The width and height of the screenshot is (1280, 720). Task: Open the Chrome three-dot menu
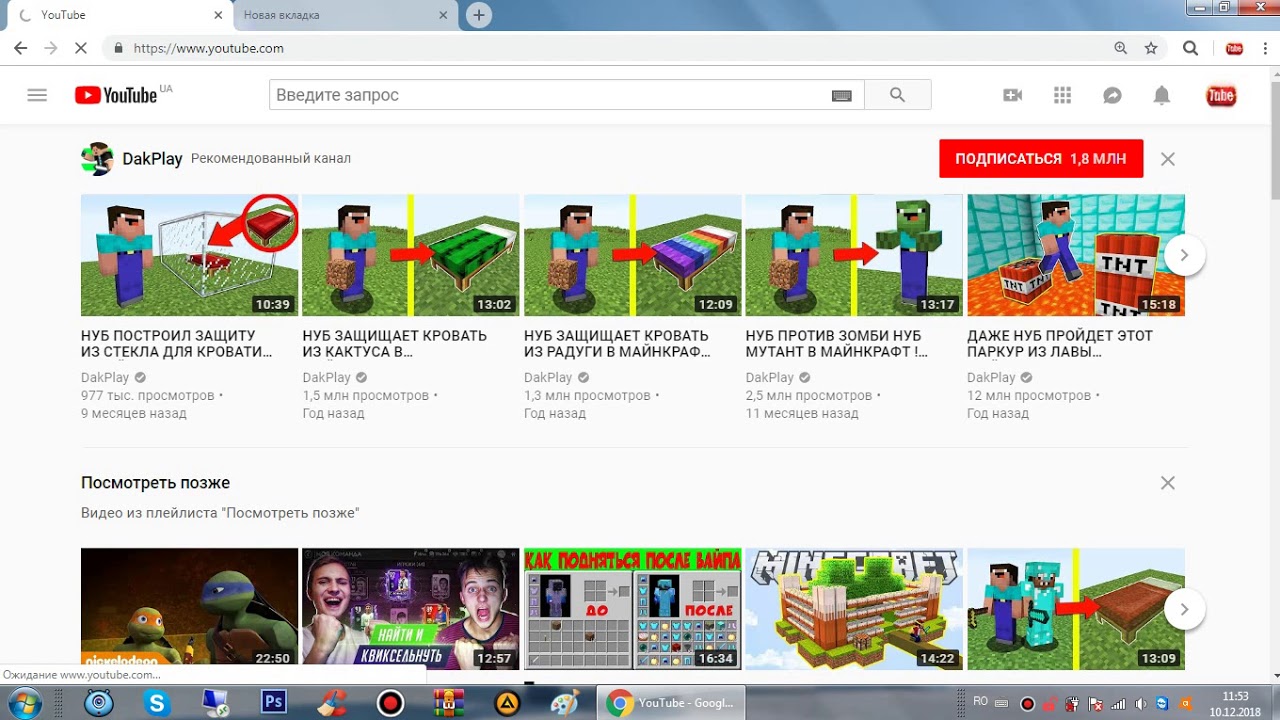click(x=1263, y=48)
